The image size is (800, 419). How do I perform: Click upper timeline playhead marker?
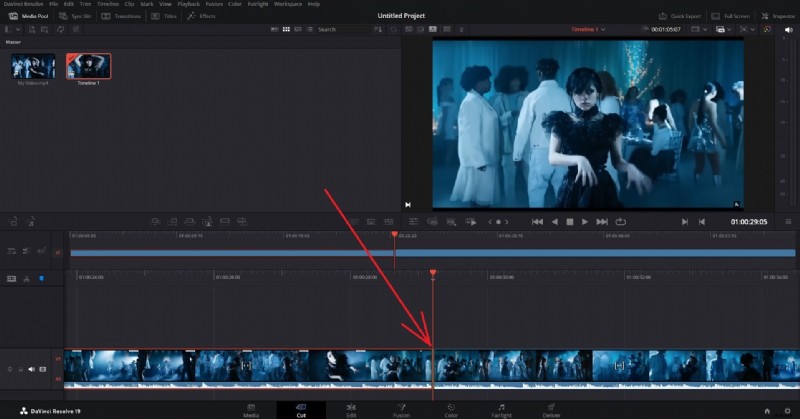point(394,234)
